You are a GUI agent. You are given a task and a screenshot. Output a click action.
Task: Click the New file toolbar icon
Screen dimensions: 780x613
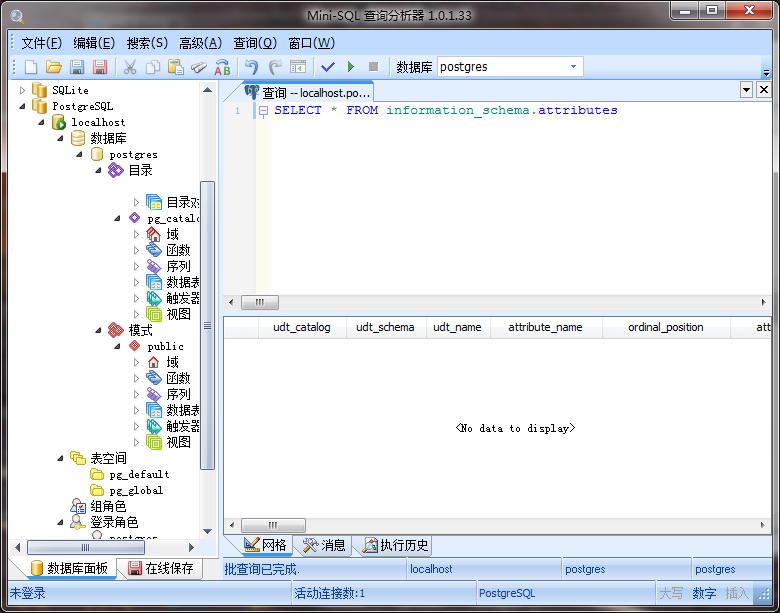(x=31, y=67)
